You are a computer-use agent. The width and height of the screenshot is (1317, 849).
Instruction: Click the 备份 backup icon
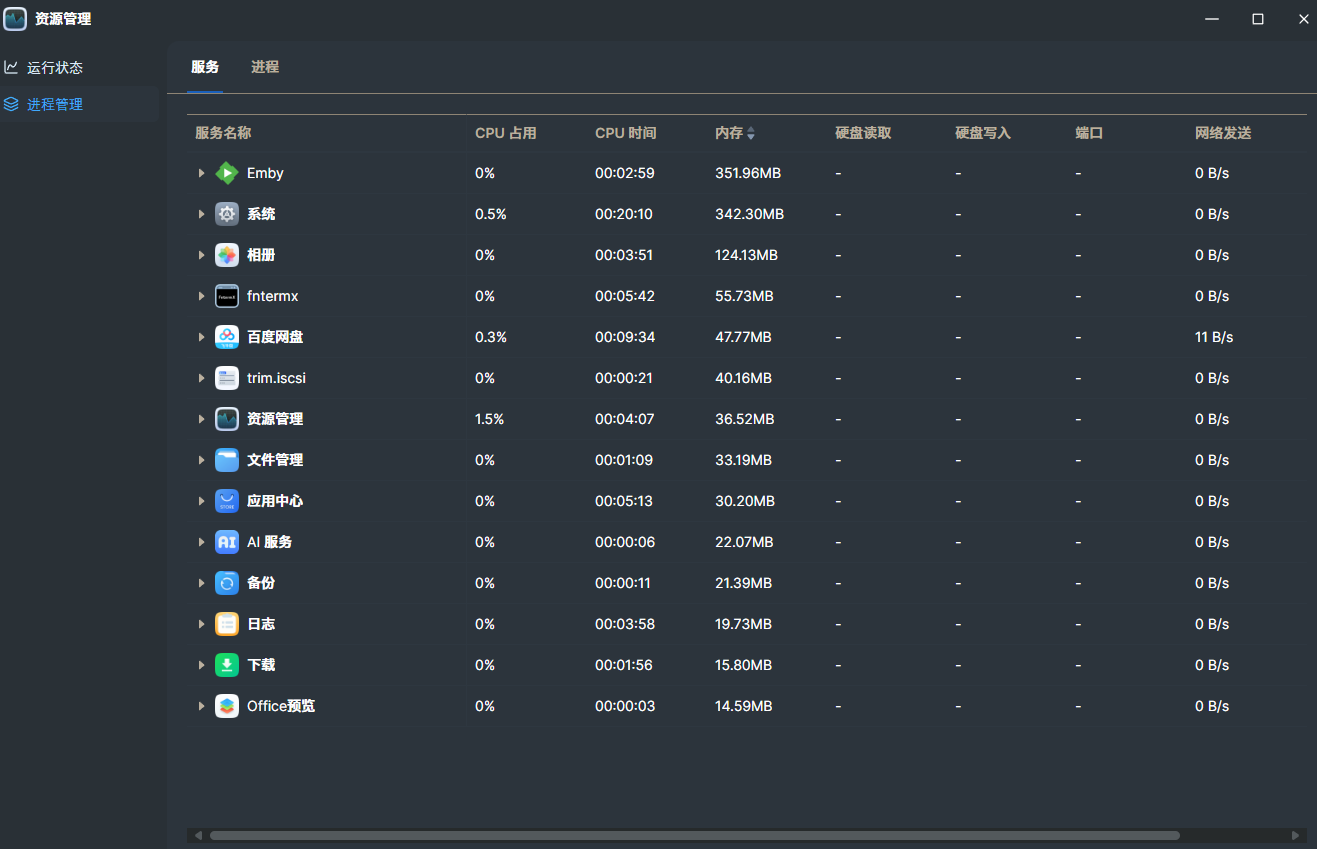[227, 583]
